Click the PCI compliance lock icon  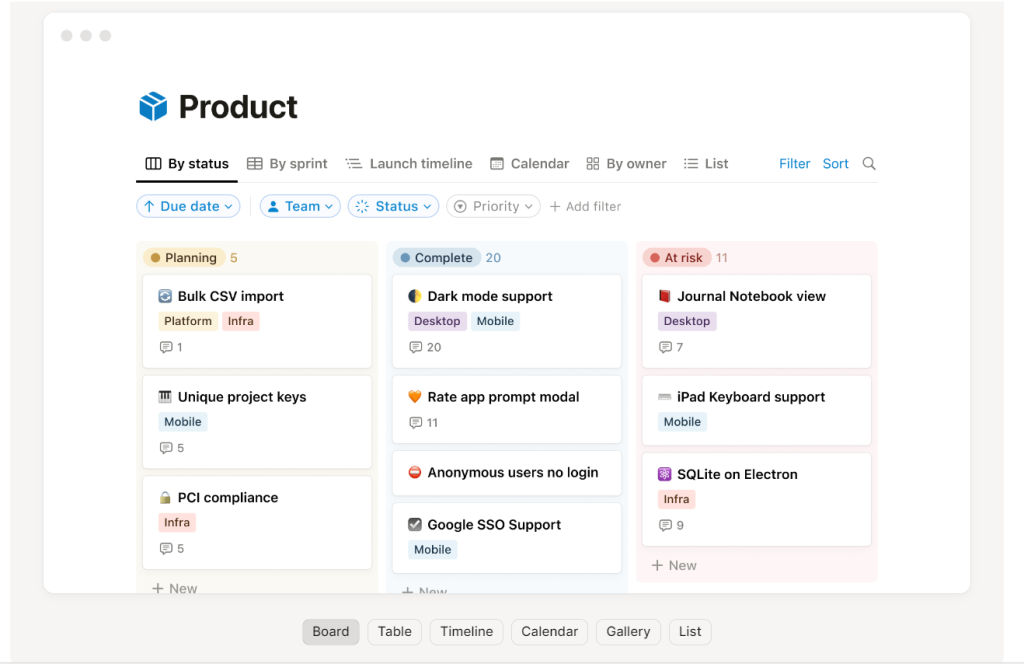pyautogui.click(x=165, y=497)
